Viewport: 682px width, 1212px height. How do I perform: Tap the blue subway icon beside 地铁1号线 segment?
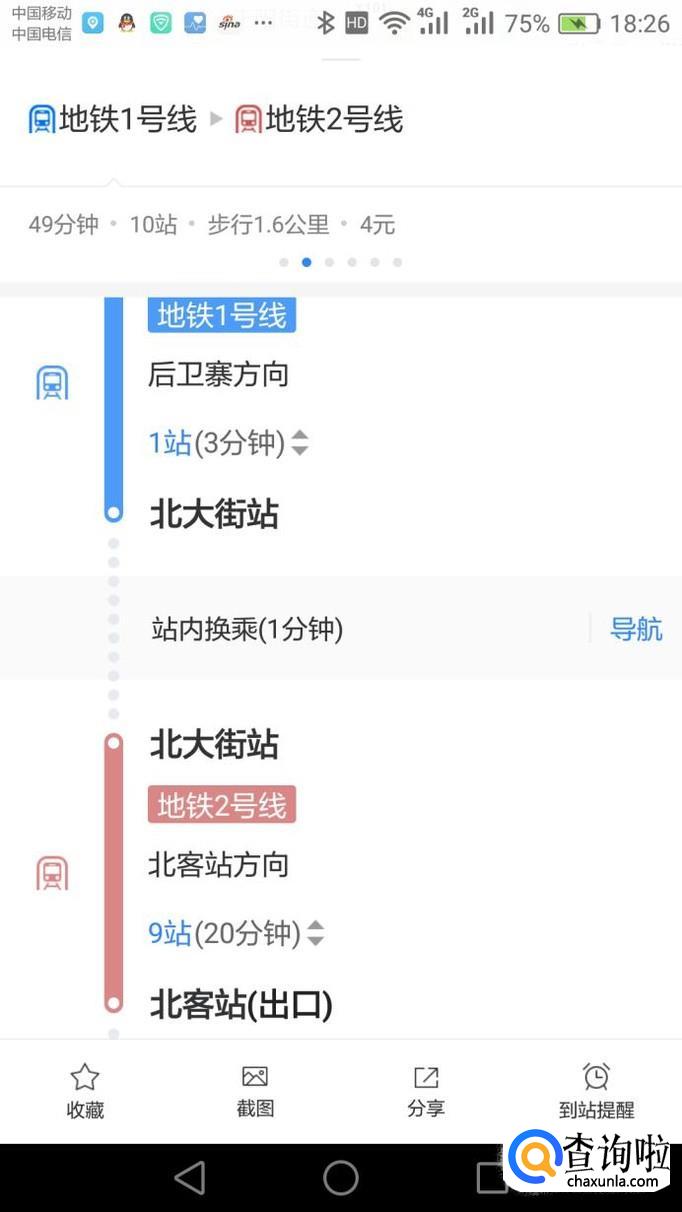52,383
